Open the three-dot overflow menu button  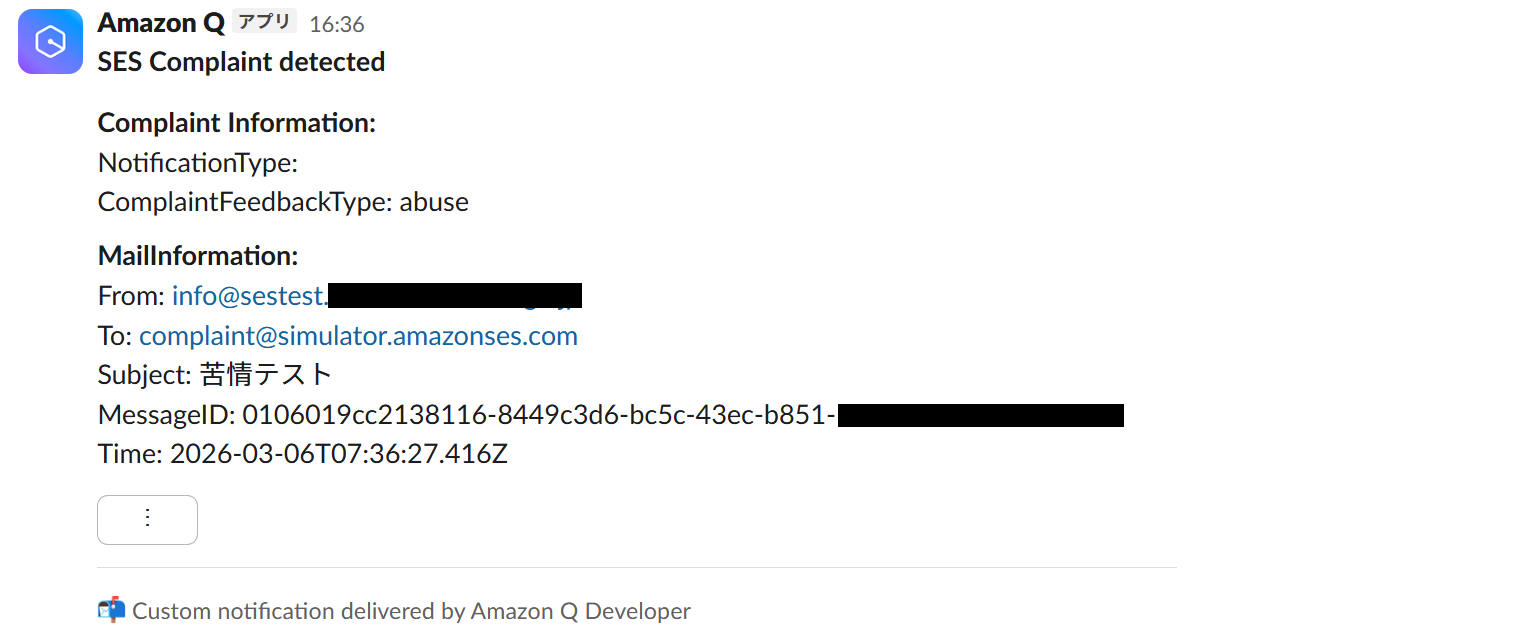tap(147, 519)
